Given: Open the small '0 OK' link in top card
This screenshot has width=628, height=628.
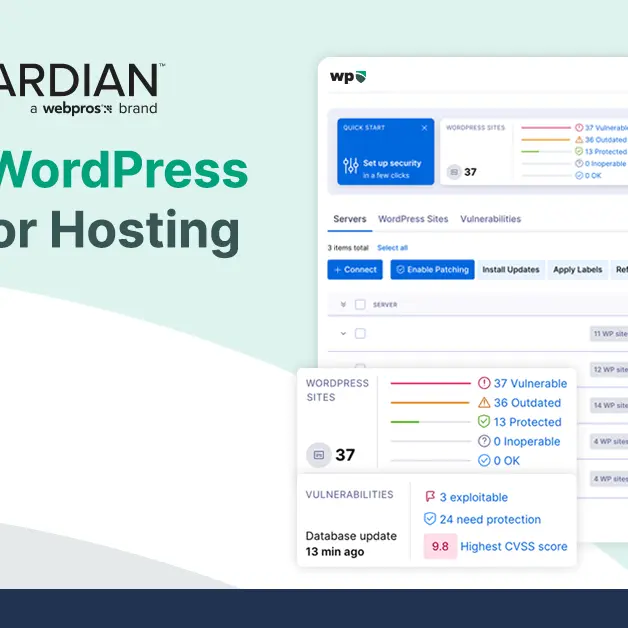Looking at the screenshot, I should (x=588, y=175).
